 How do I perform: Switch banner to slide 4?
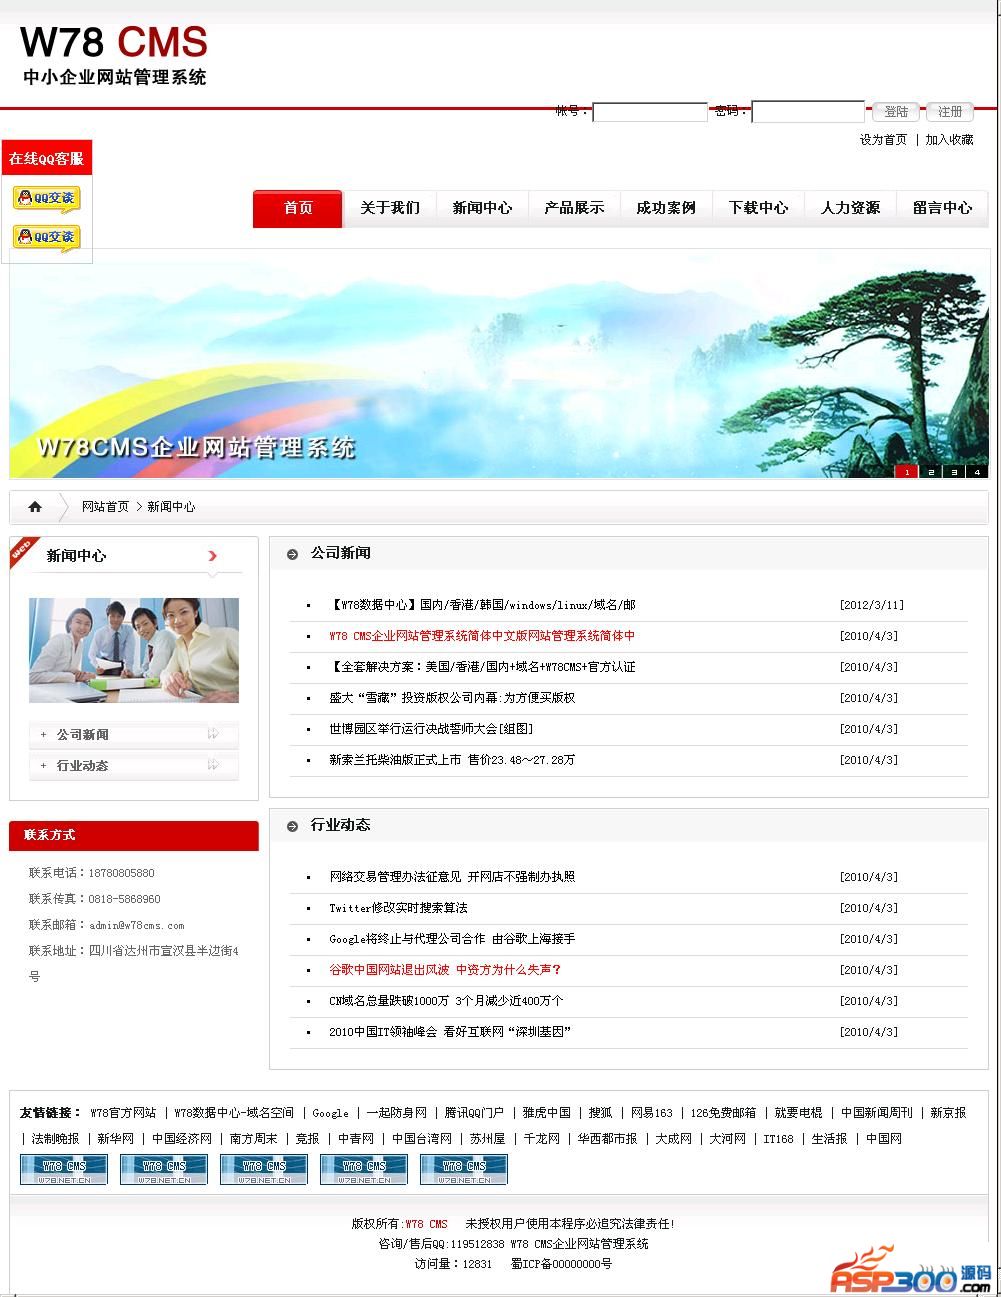pos(978,472)
